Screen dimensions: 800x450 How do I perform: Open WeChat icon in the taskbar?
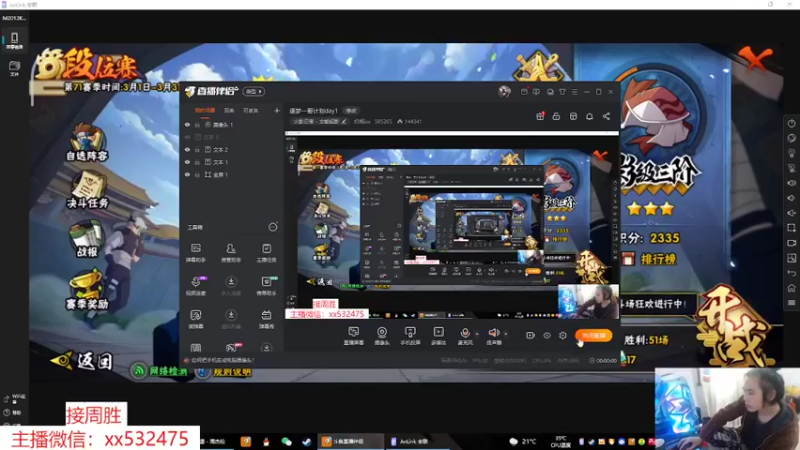coord(286,442)
